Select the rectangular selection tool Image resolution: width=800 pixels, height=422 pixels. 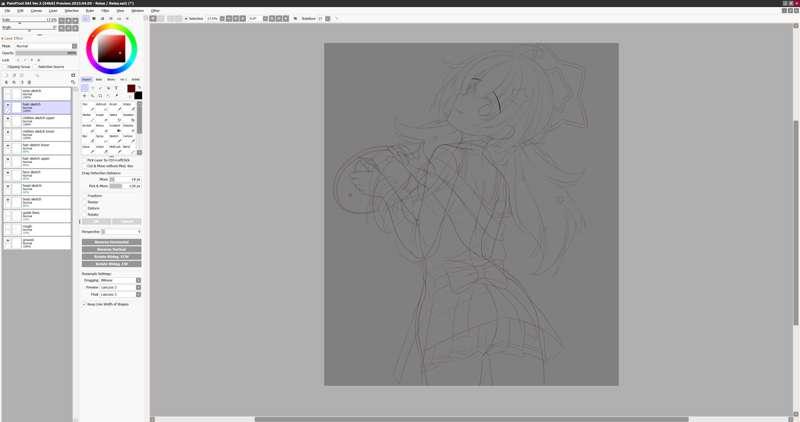[85, 88]
